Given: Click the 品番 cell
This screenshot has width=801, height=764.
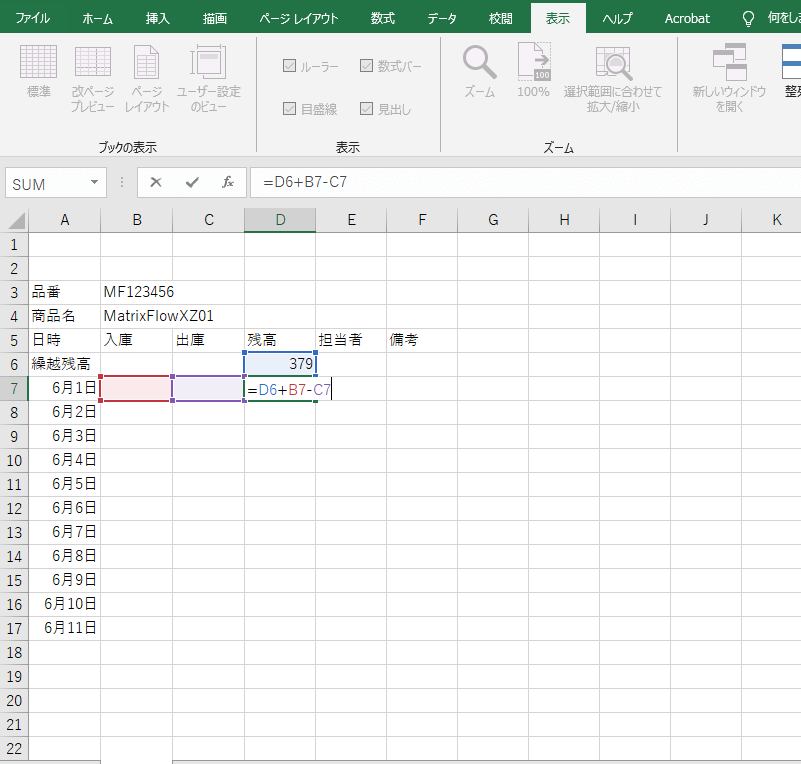Looking at the screenshot, I should (x=64, y=292).
